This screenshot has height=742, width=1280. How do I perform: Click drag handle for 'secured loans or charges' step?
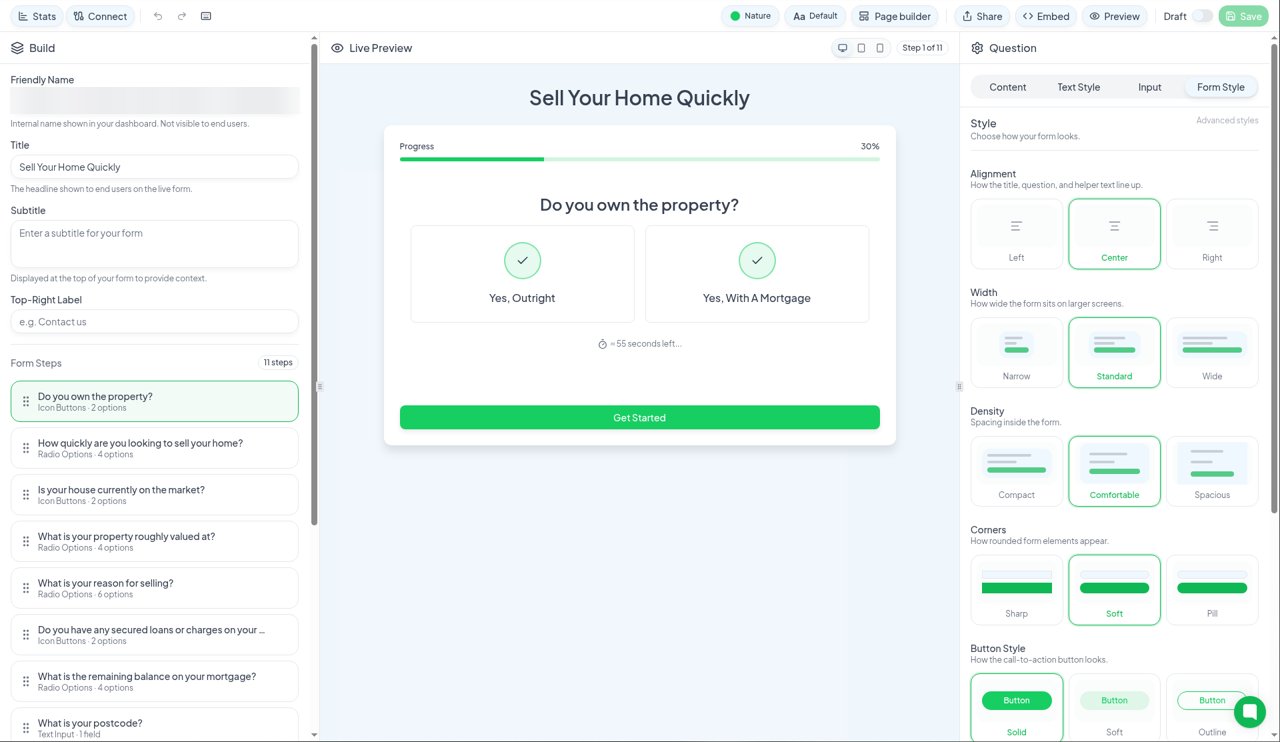26,635
